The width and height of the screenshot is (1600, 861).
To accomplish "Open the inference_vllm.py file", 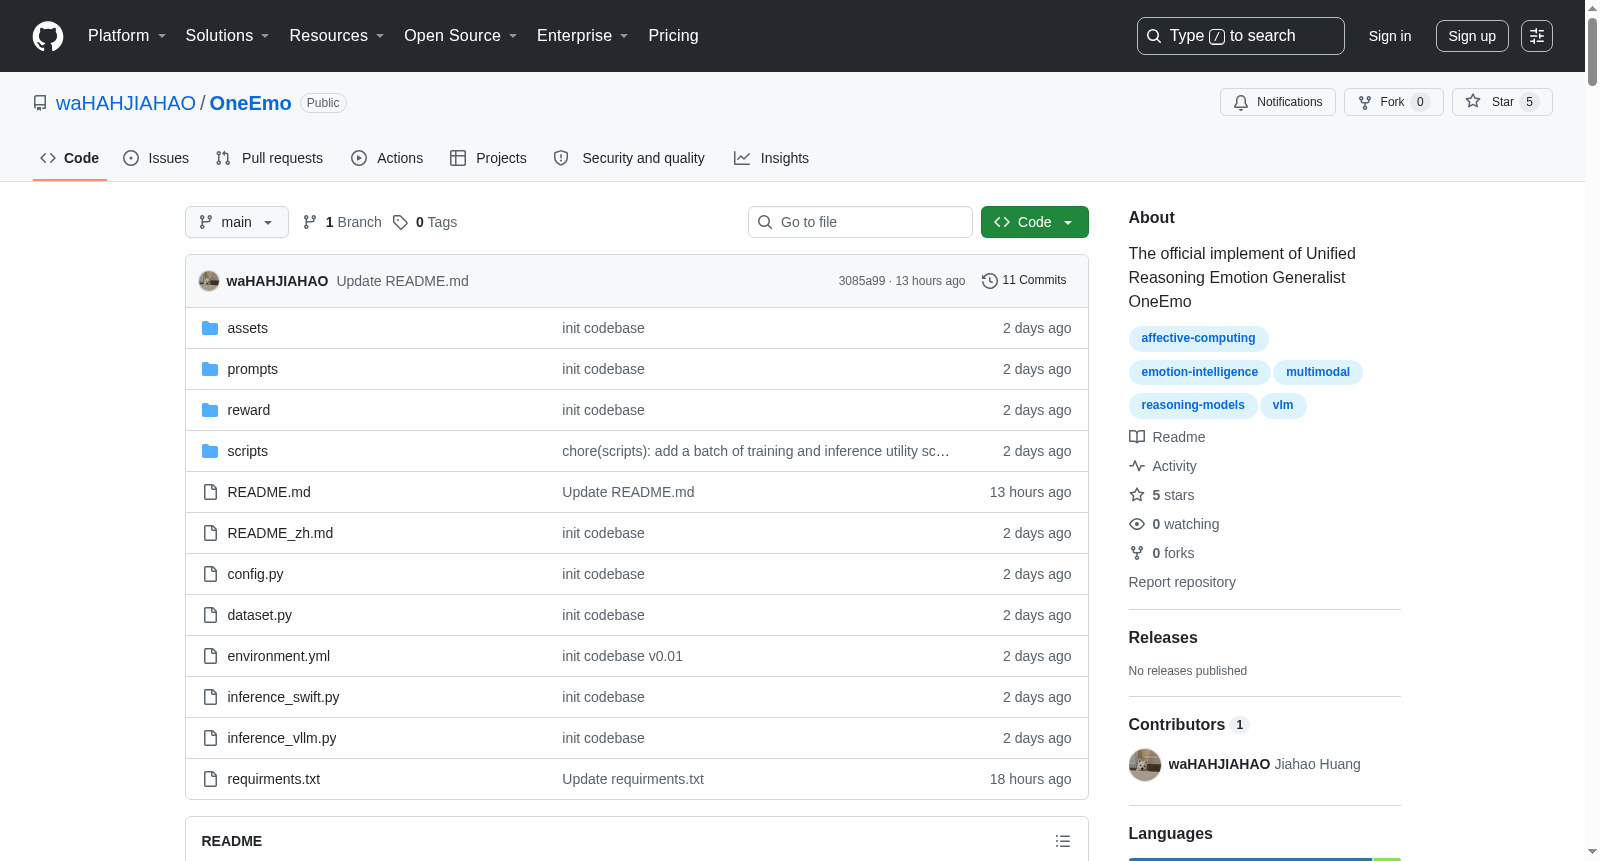I will point(282,738).
